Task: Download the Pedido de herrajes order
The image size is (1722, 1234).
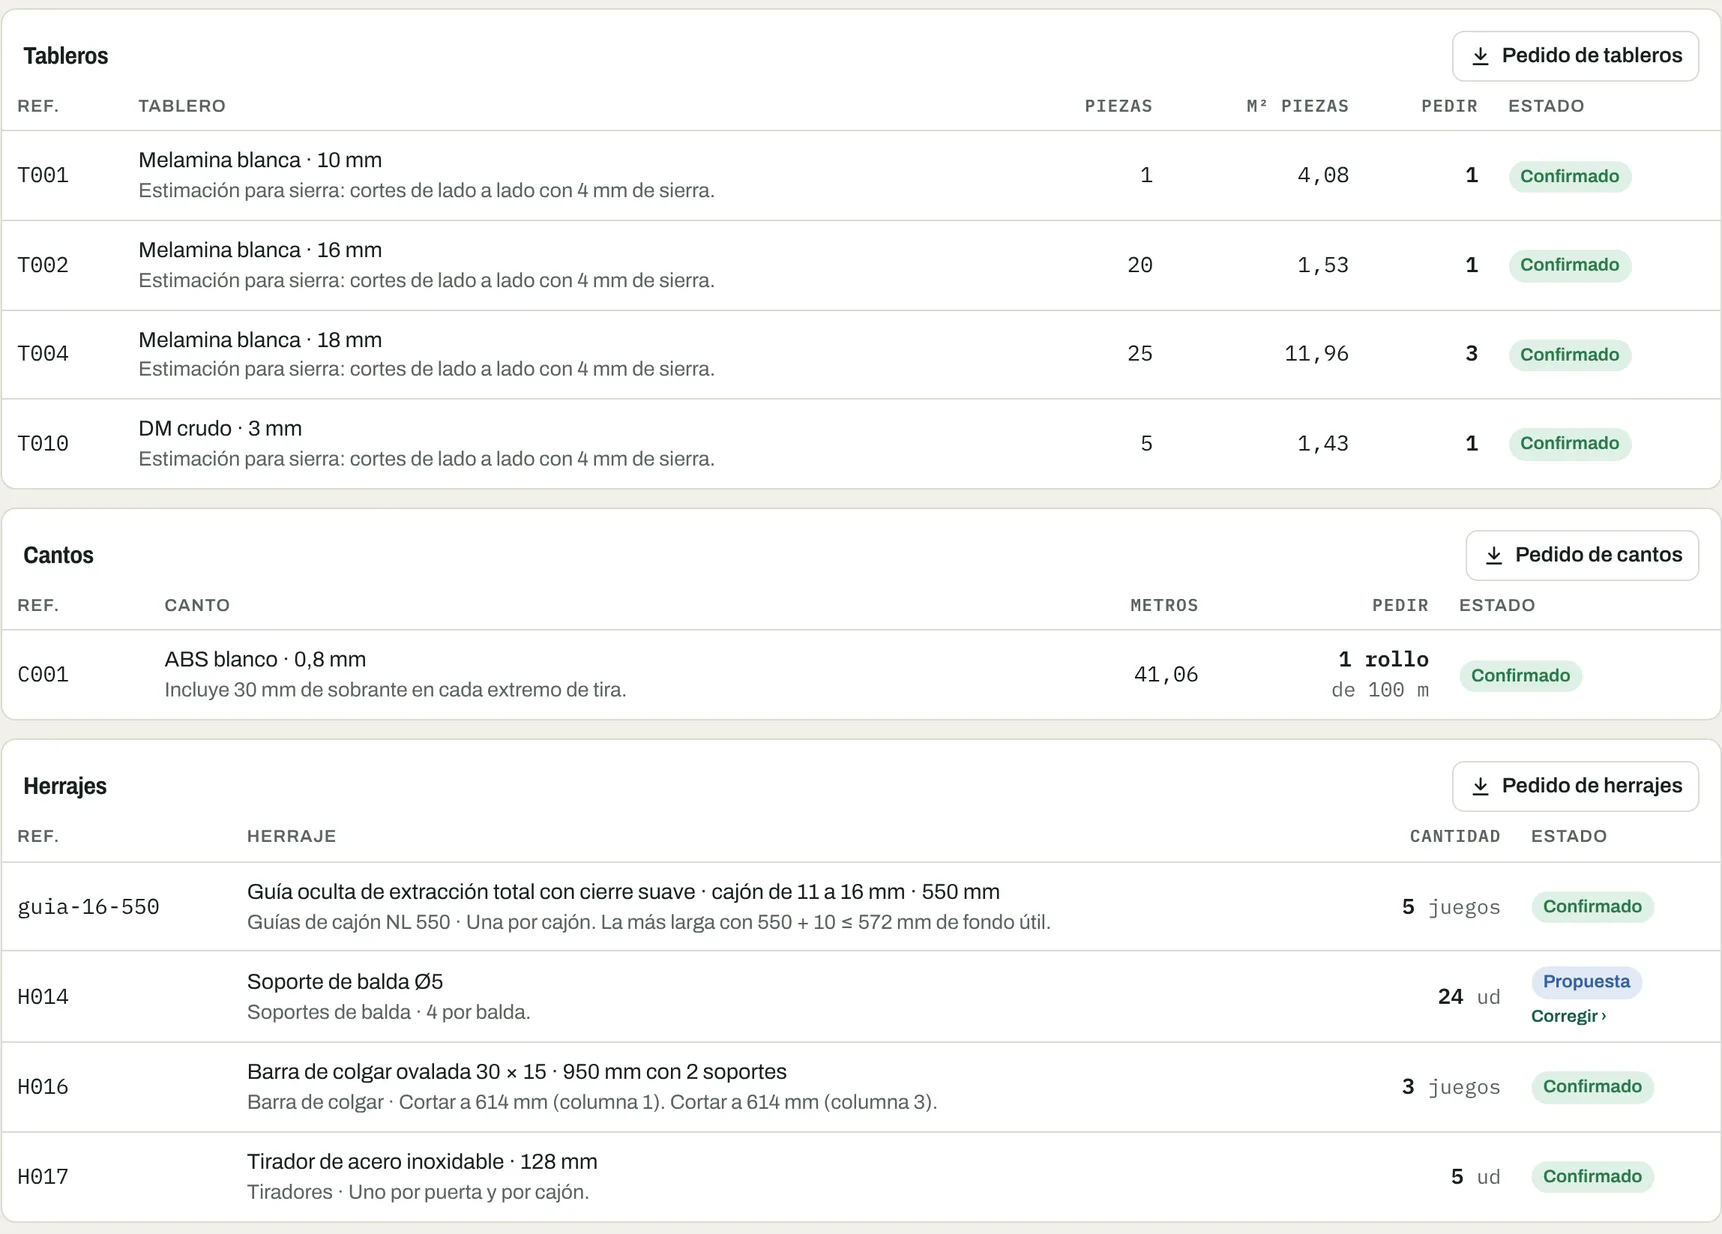Action: 1575,786
